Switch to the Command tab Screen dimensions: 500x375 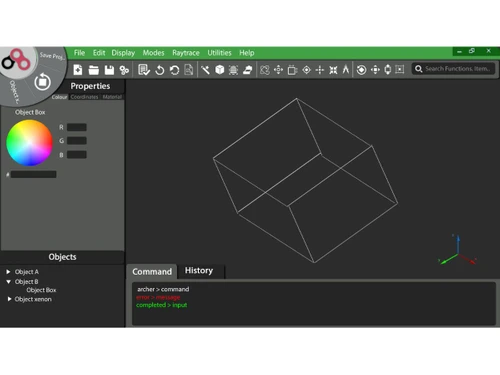click(x=152, y=272)
